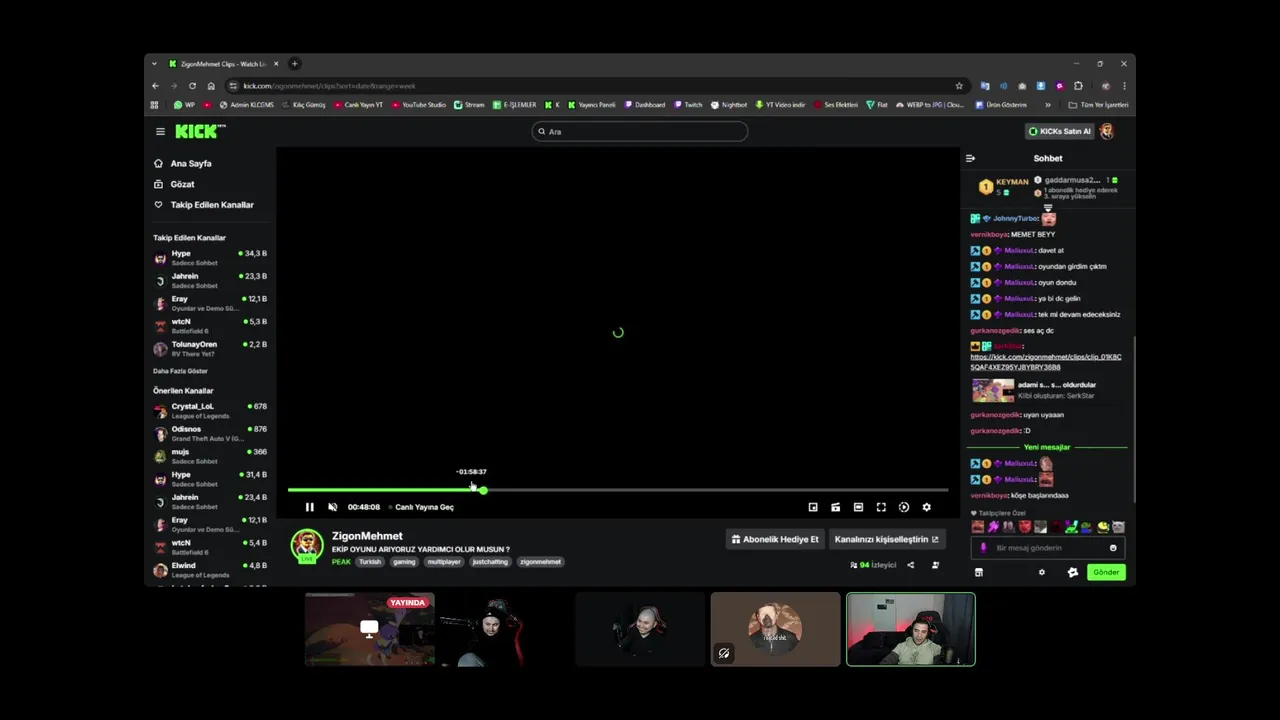Viewport: 1280px width, 720px height.
Task: Open player settings gear
Action: [927, 507]
